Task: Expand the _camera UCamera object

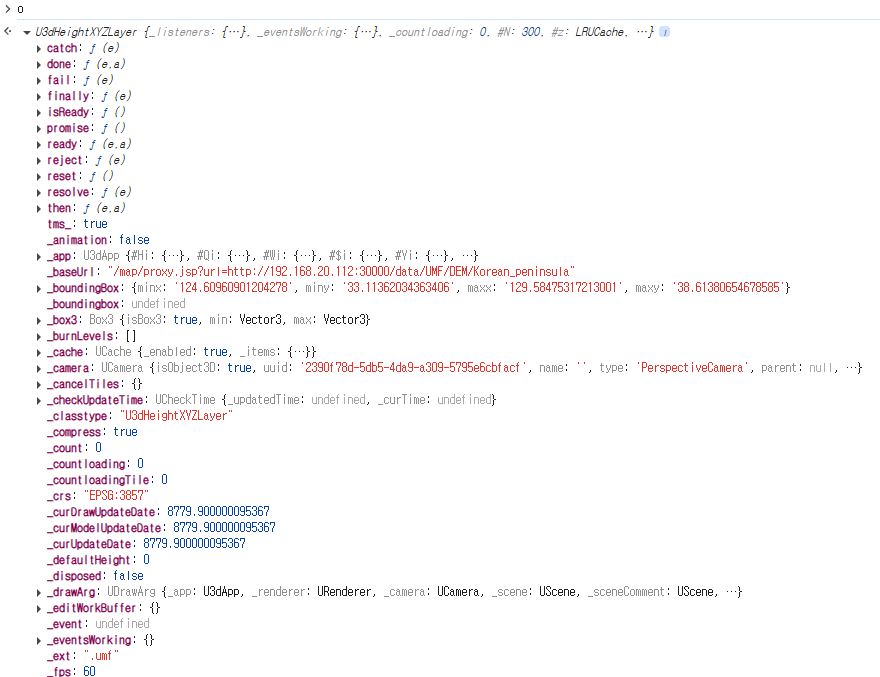Action: [x=39, y=369]
